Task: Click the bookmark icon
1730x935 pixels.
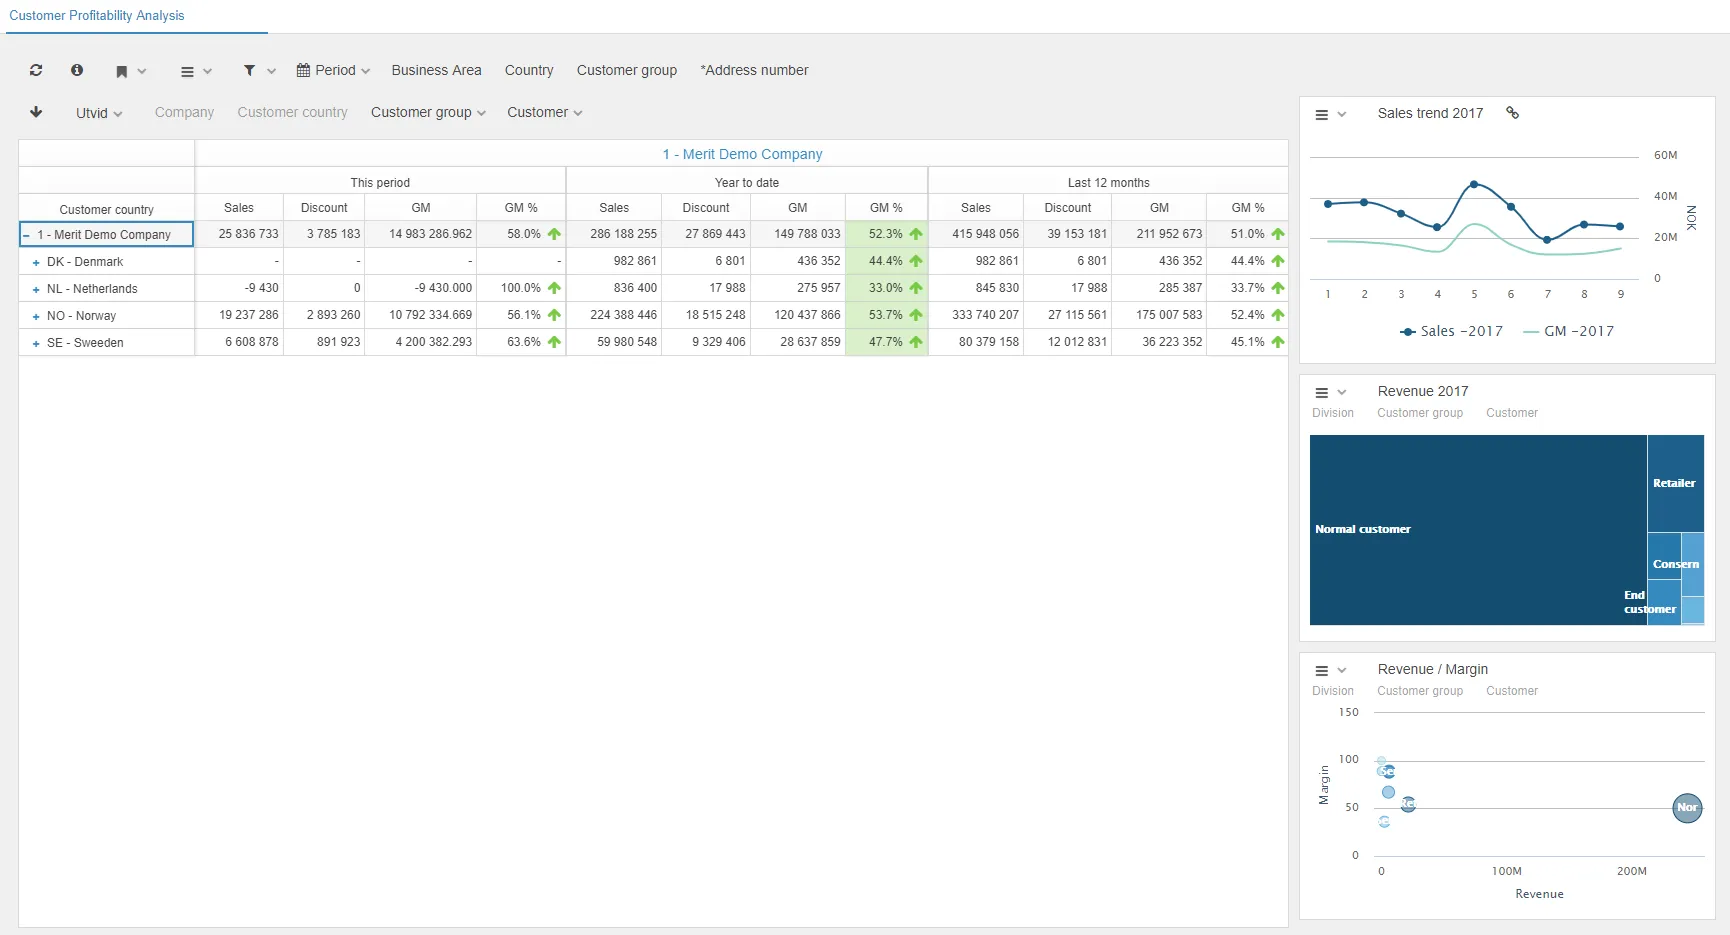Action: 124,70
